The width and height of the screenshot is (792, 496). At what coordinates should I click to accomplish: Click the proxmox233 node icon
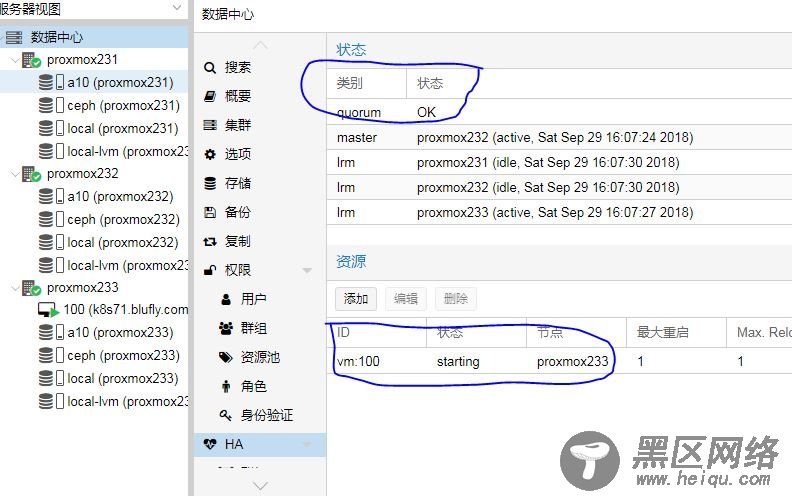pyautogui.click(x=31, y=288)
